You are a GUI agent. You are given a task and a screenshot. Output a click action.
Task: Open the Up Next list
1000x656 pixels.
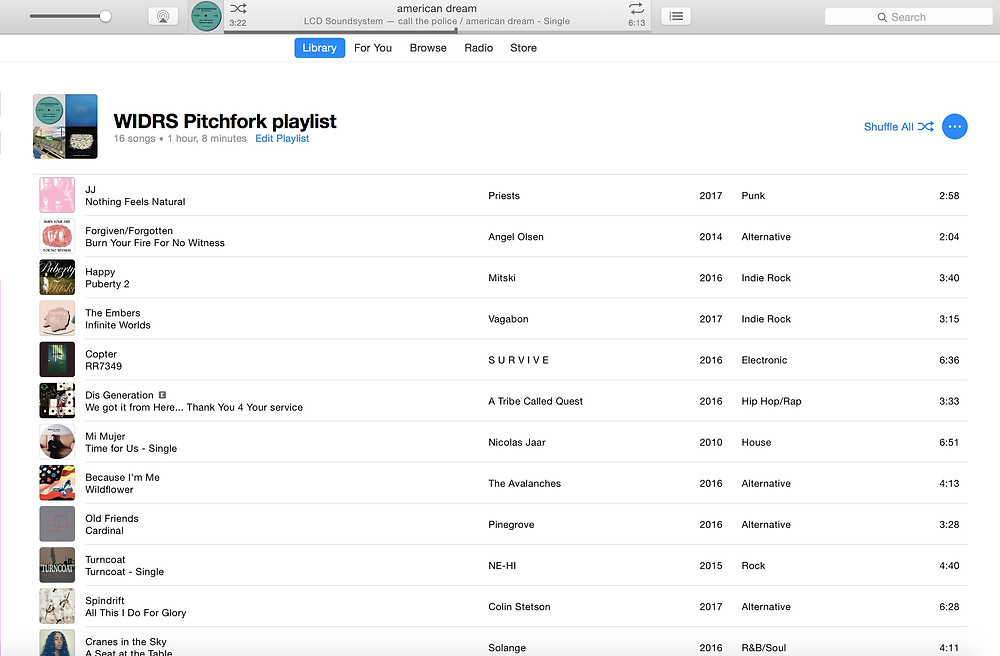(676, 16)
